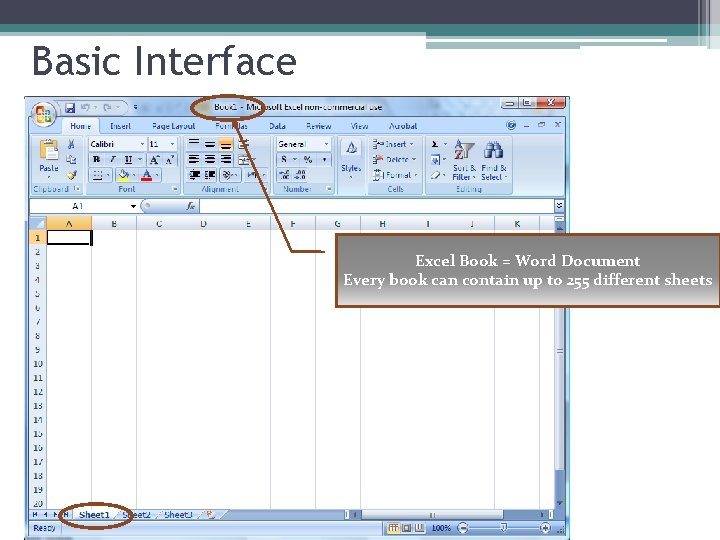Image resolution: width=720 pixels, height=540 pixels.
Task: Open the General number format dropdown
Action: pos(326,144)
